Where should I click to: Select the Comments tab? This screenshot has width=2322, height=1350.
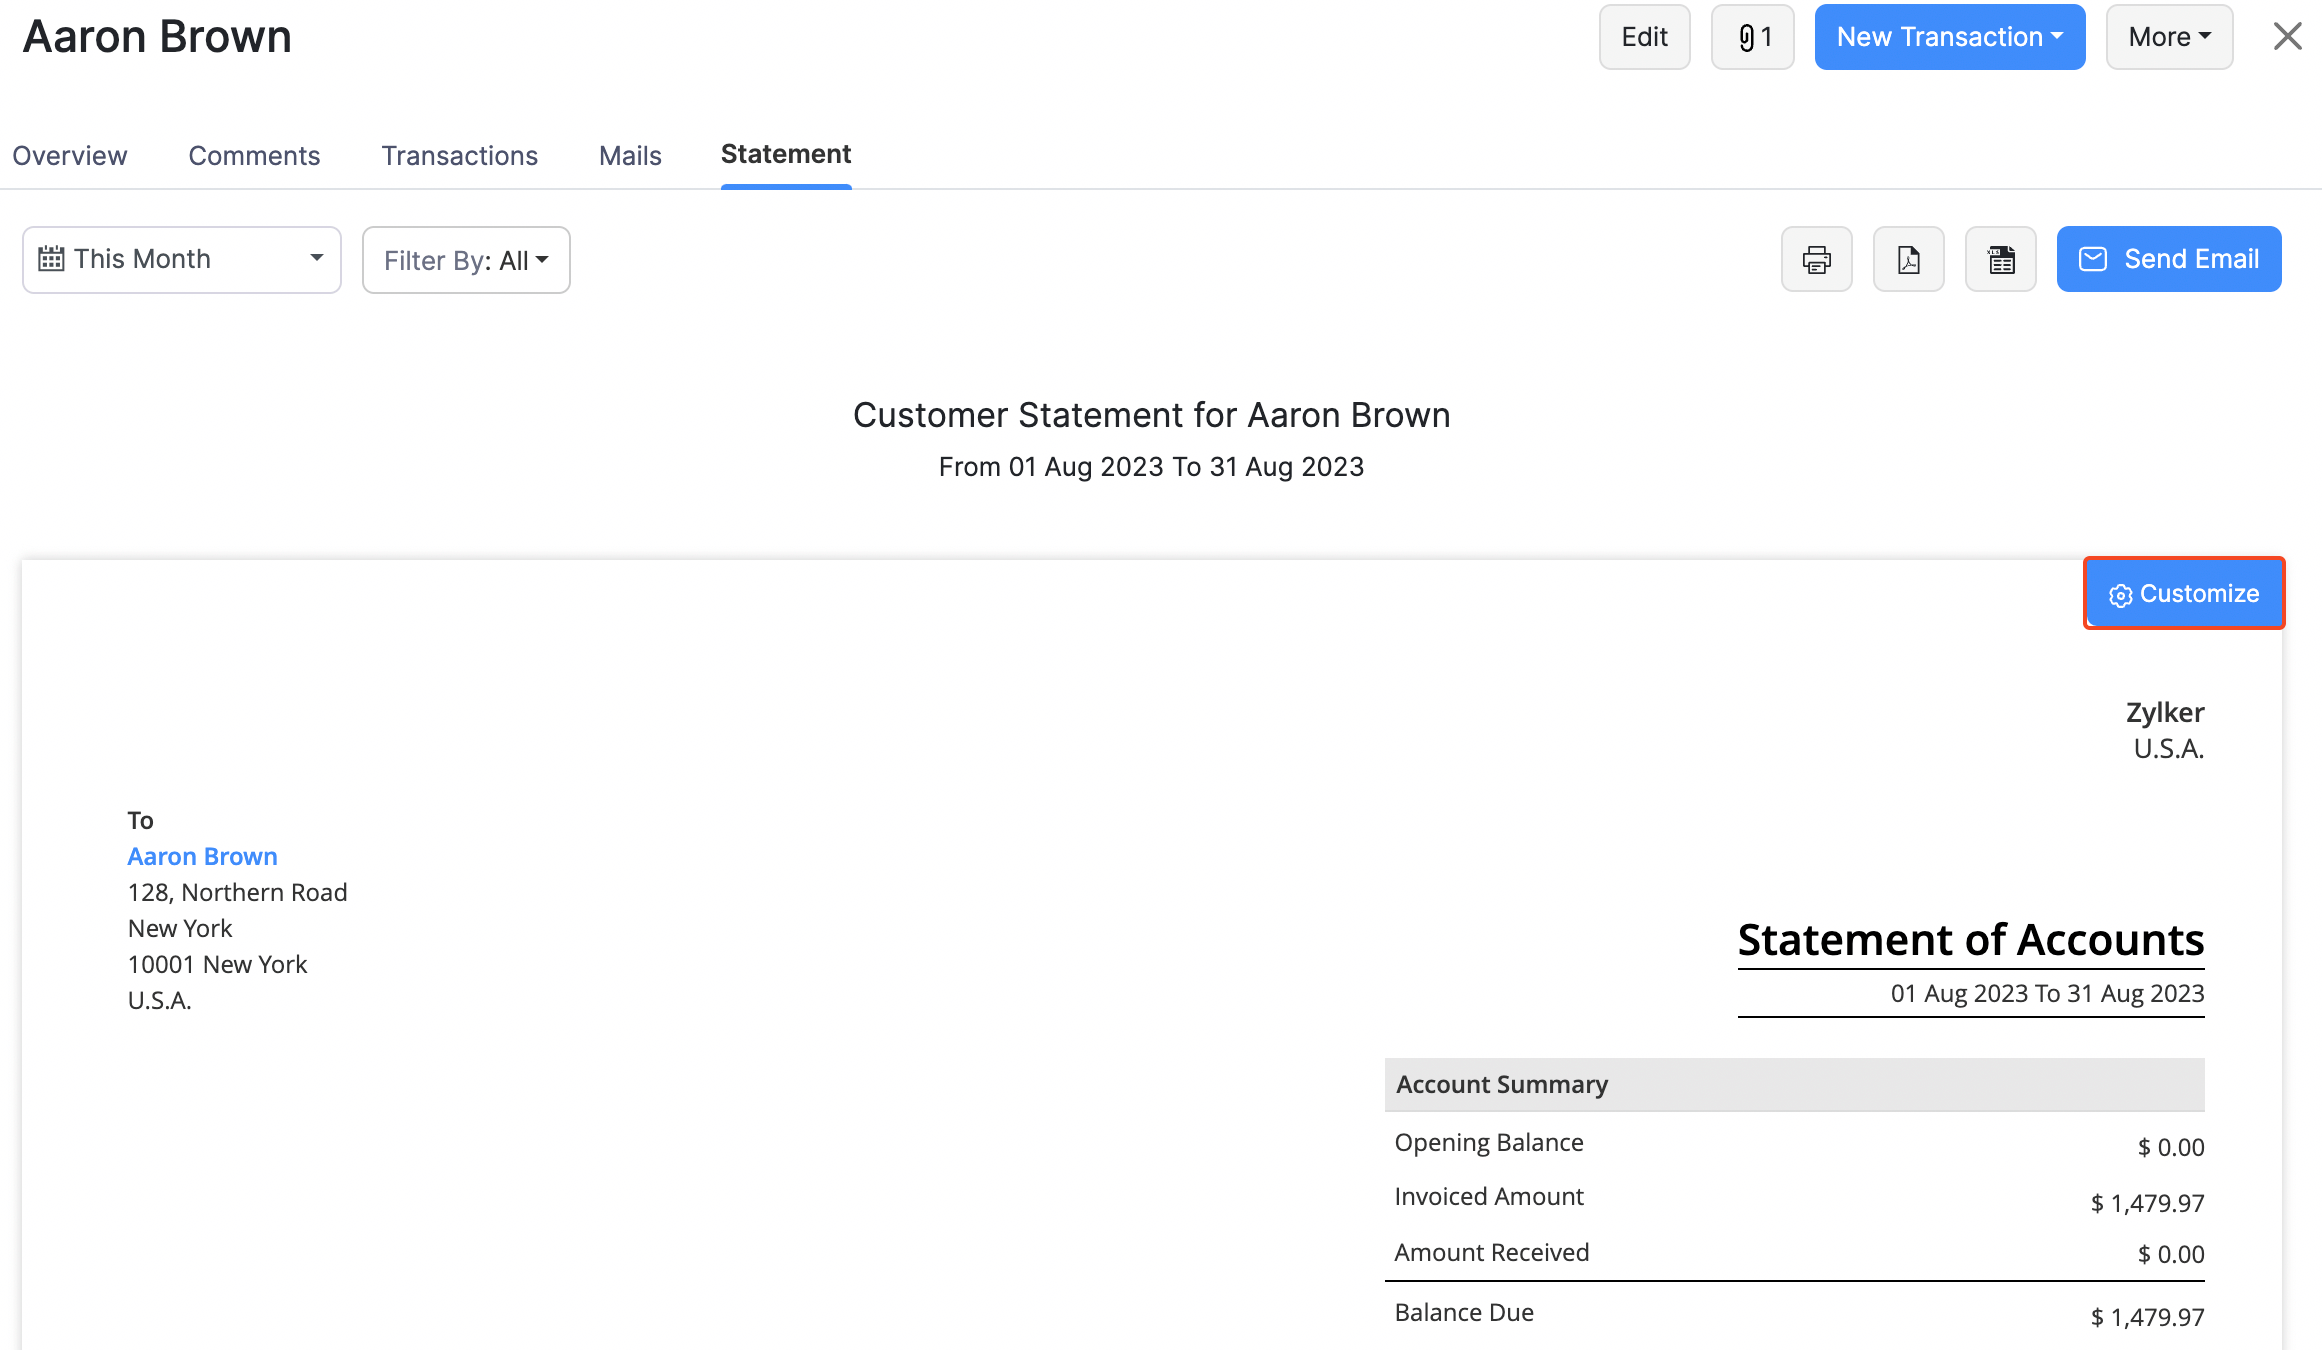click(x=254, y=155)
